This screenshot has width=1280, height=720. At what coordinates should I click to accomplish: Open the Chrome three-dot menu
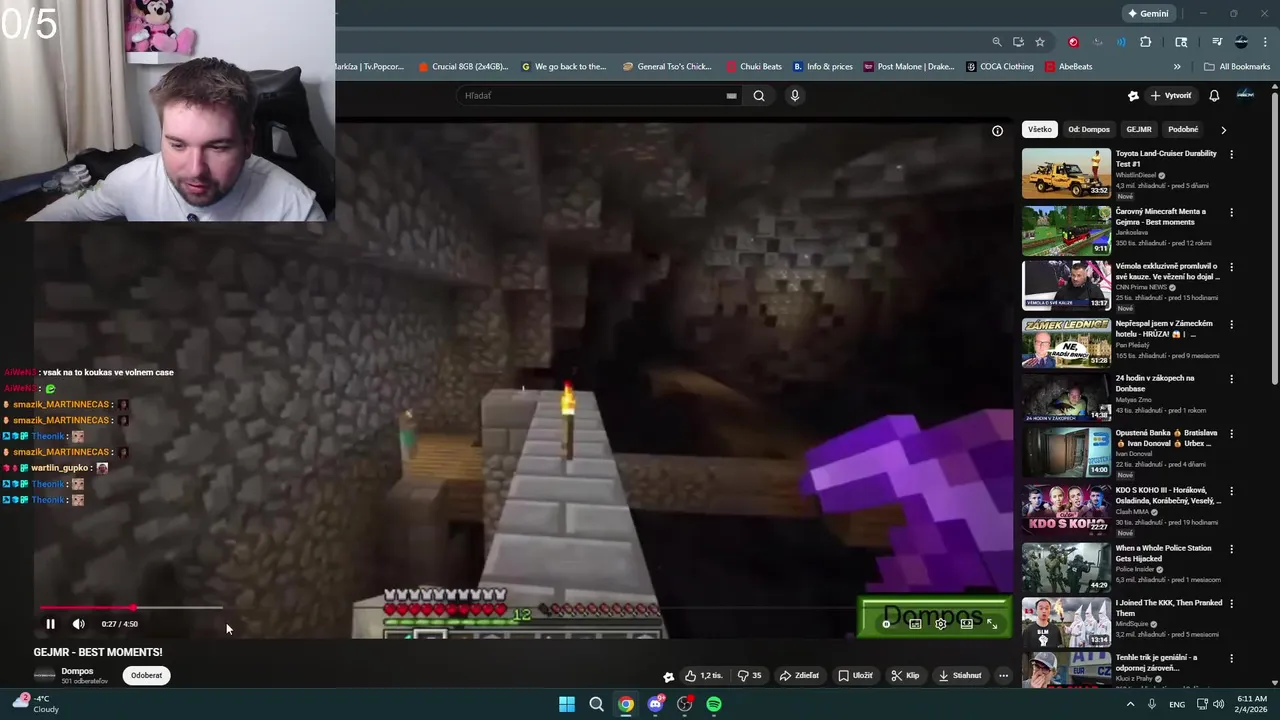[1265, 42]
